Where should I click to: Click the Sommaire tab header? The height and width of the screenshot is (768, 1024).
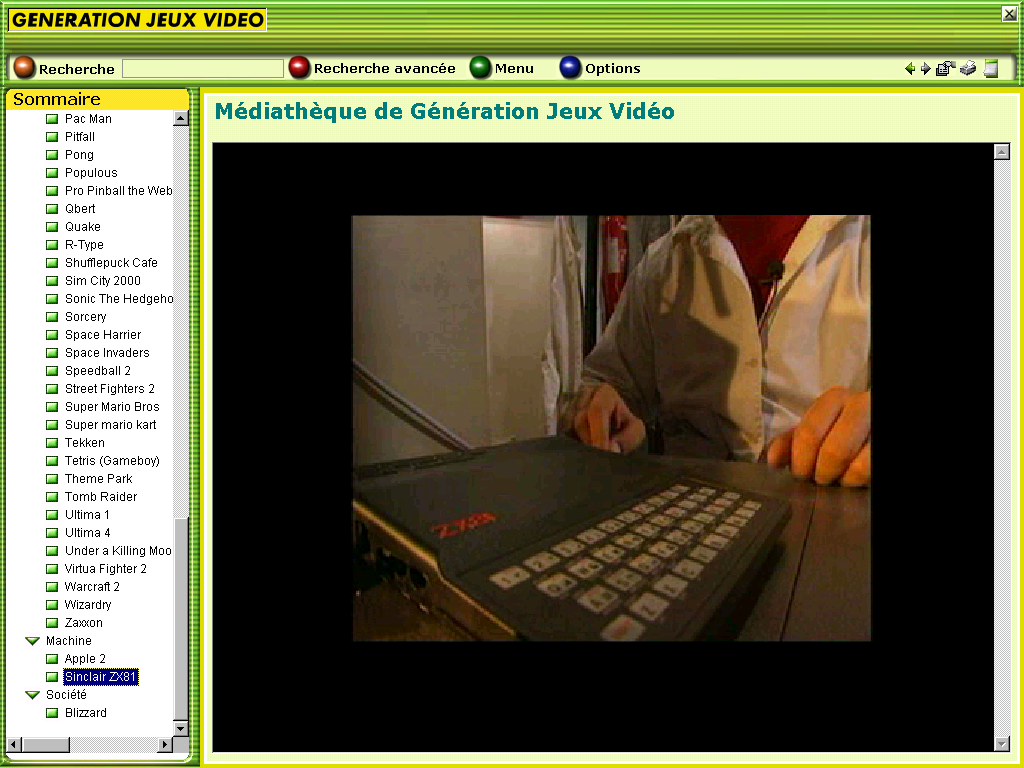click(57, 99)
